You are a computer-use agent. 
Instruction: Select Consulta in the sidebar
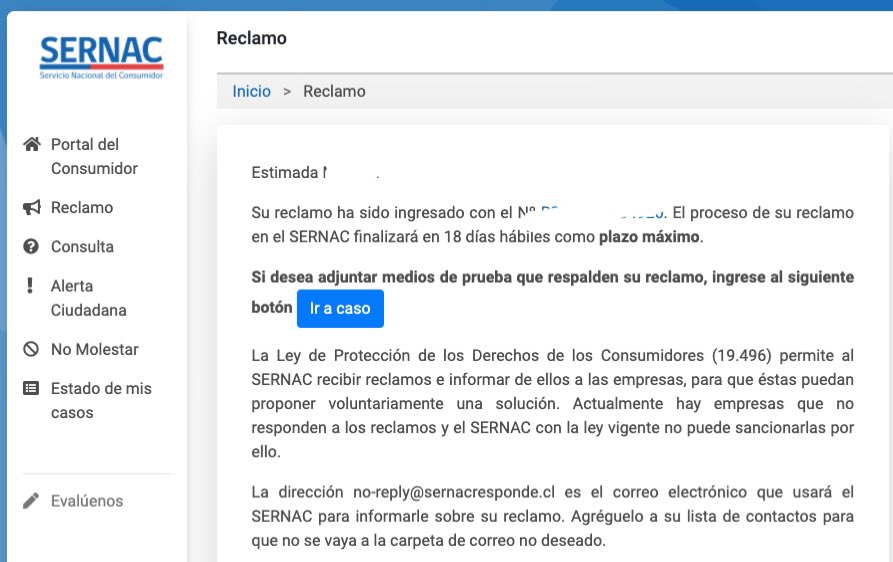pos(83,247)
